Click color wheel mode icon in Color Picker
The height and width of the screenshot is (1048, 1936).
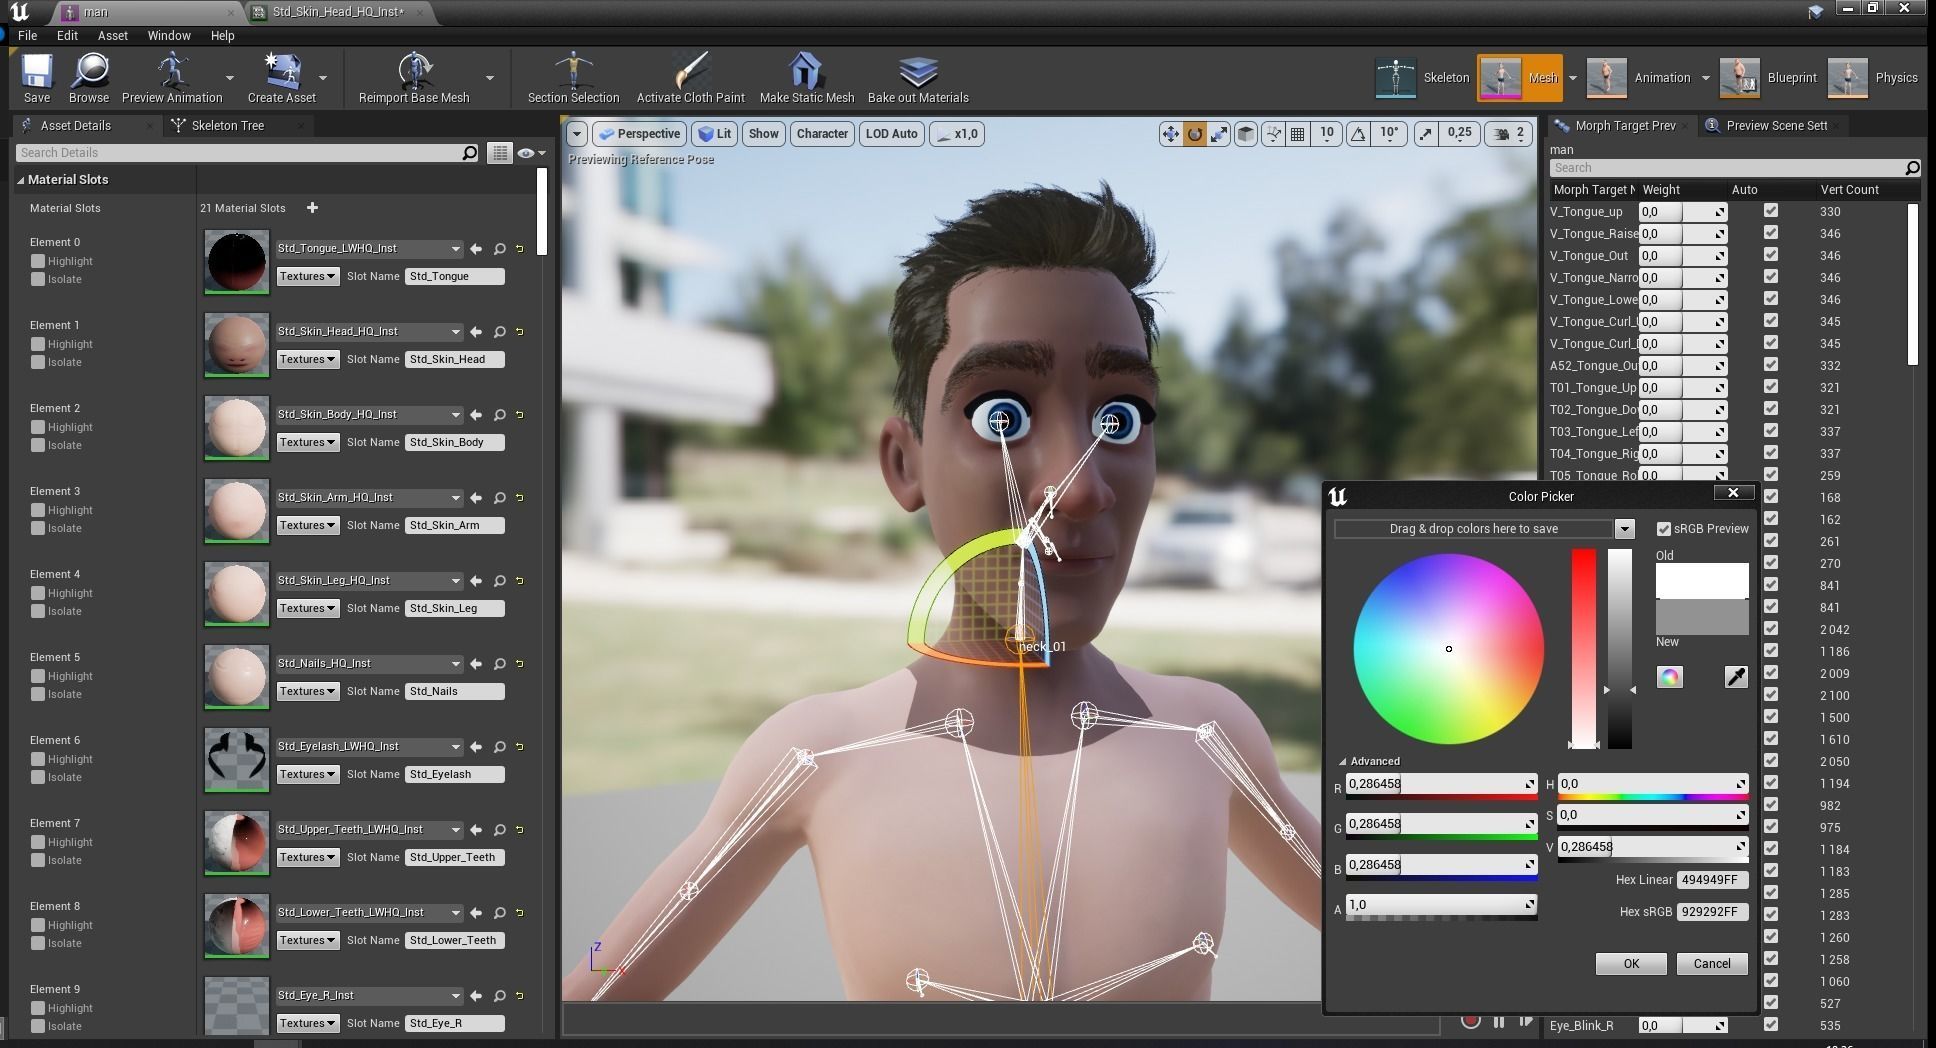point(1669,677)
